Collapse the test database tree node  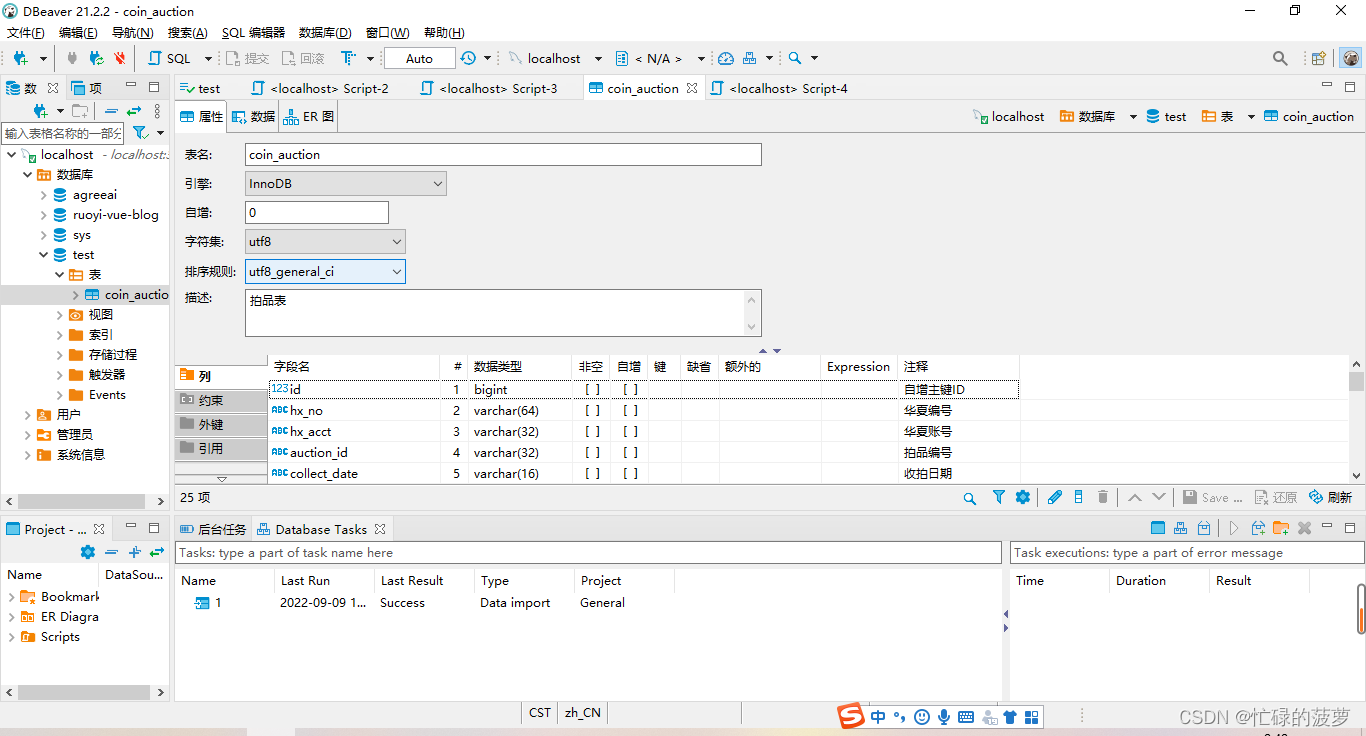(x=43, y=254)
